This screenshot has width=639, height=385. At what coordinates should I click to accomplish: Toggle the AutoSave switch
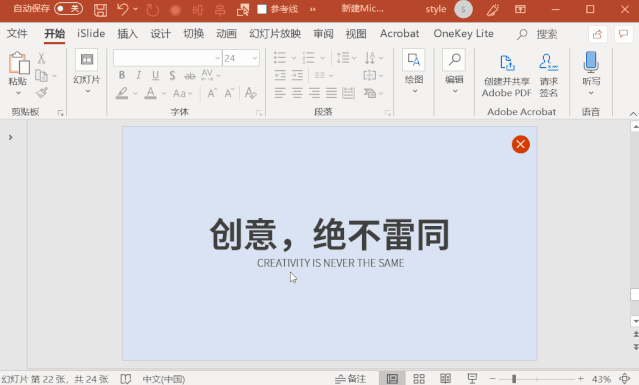click(68, 9)
